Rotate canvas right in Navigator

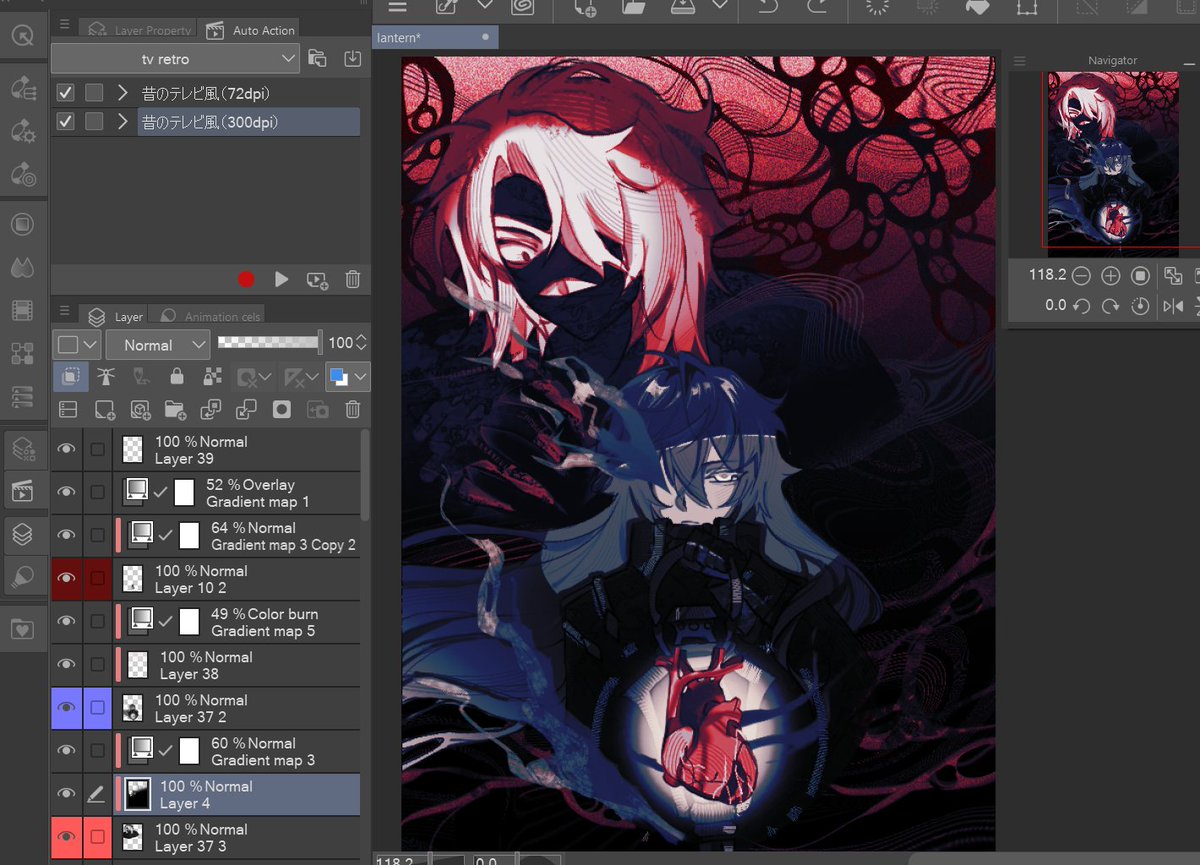(1110, 306)
